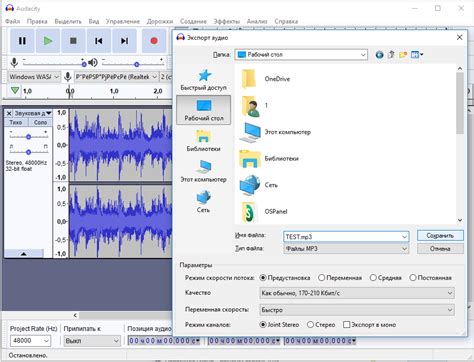Collapse the track with the up arrow
The height and width of the screenshot is (362, 474).
pos(24,254)
